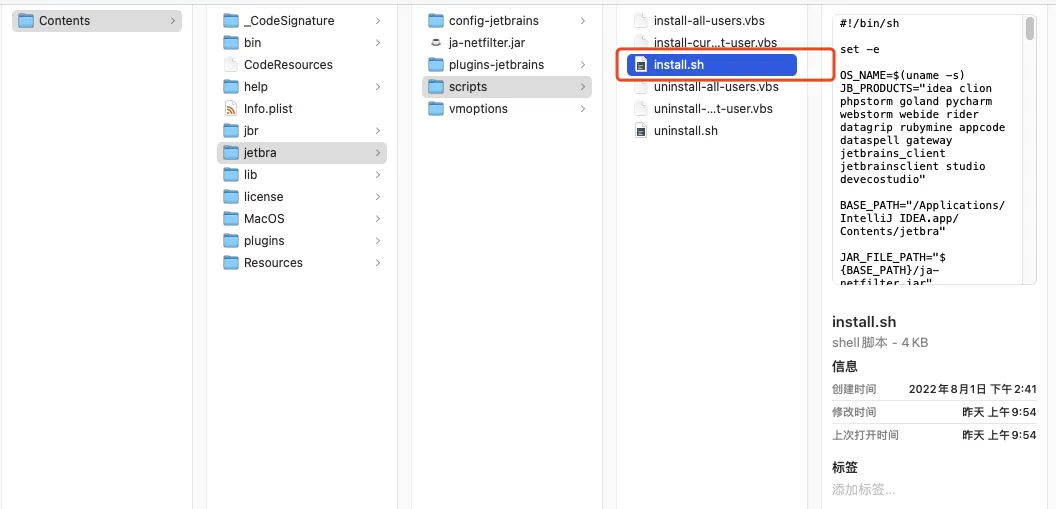Click the ja-netfilter.jar file icon
Screen dimensions: 1056x509
pos(435,43)
